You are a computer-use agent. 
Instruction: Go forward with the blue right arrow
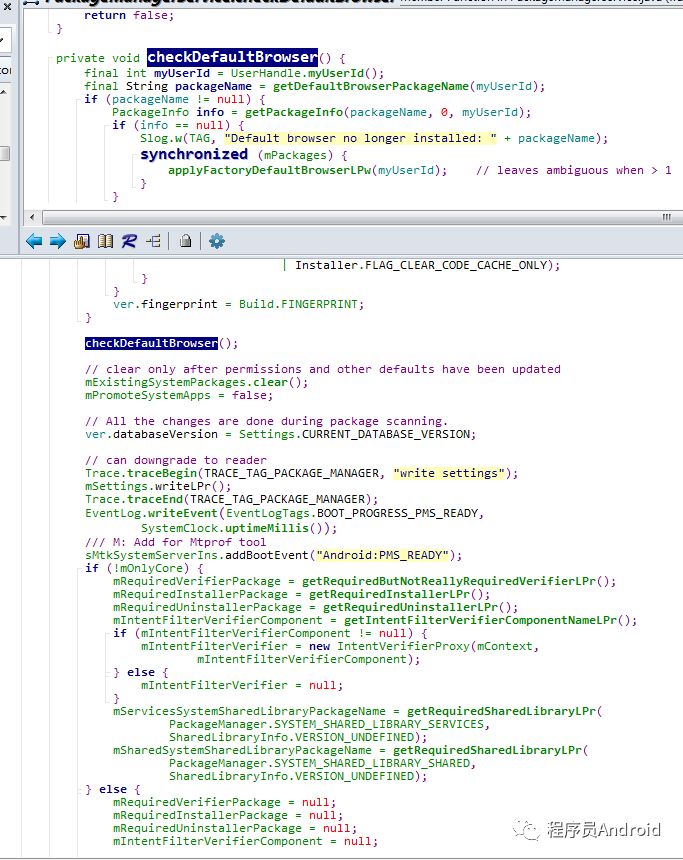coord(58,241)
